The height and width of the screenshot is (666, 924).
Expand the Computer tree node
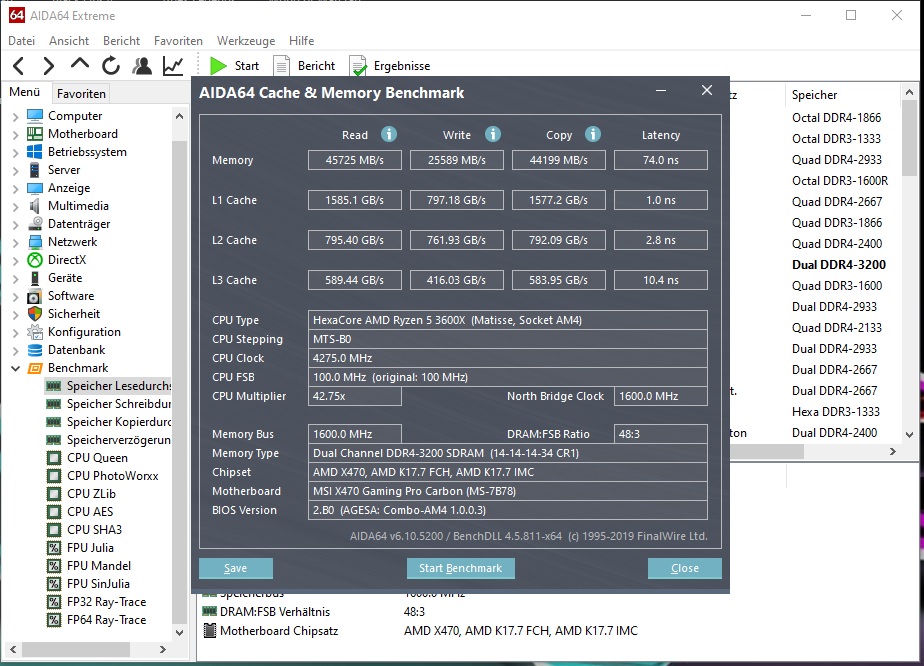tap(15, 117)
